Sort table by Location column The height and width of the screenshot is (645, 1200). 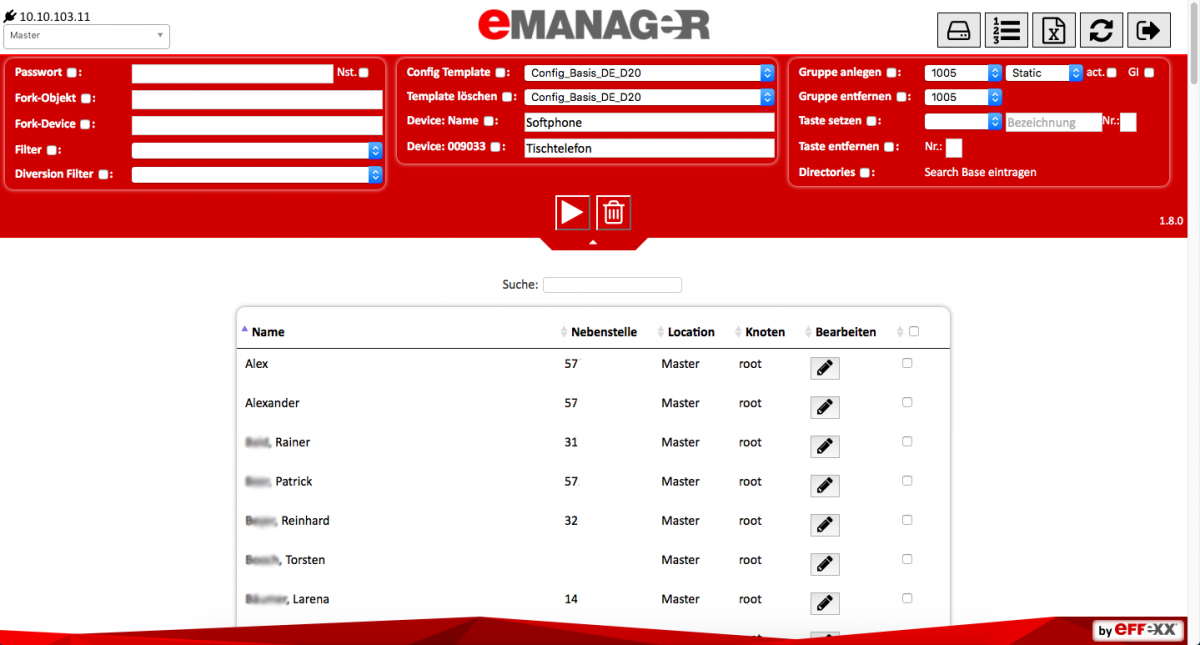click(691, 332)
